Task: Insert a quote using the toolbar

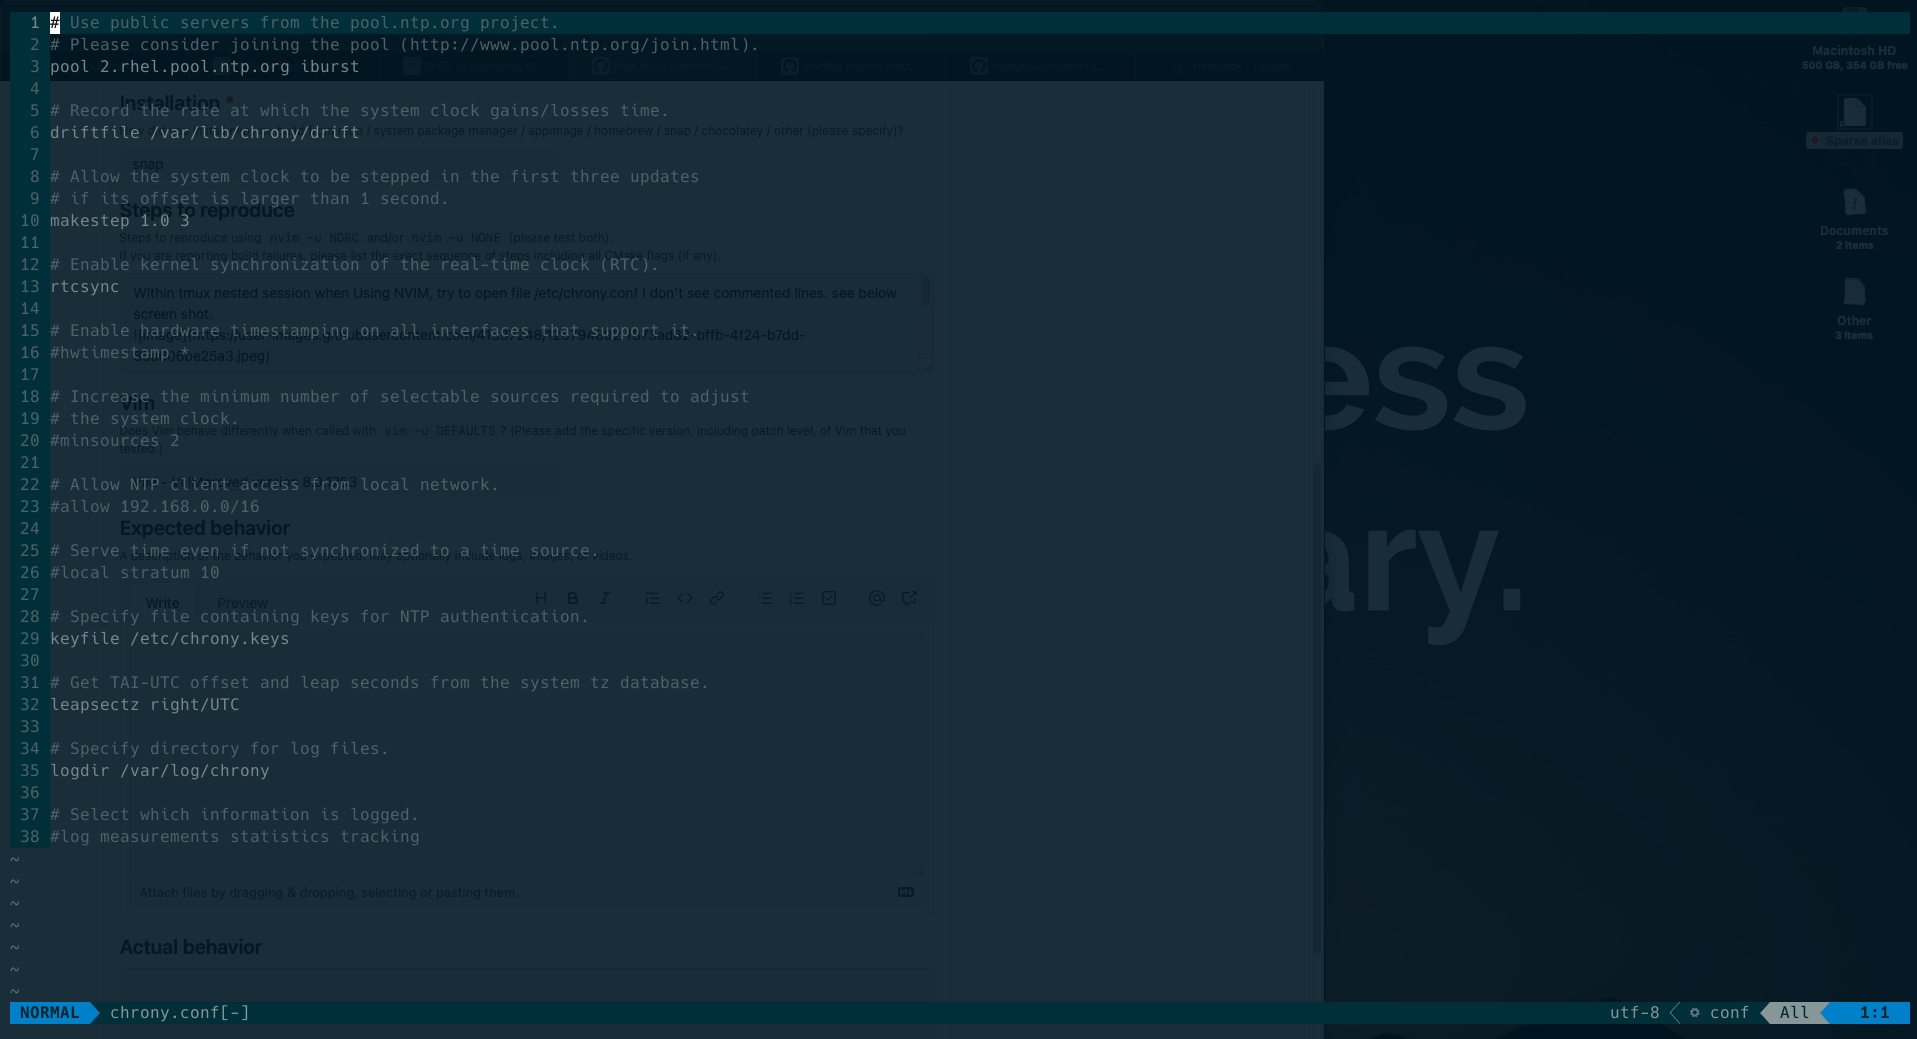Action: pyautogui.click(x=652, y=597)
